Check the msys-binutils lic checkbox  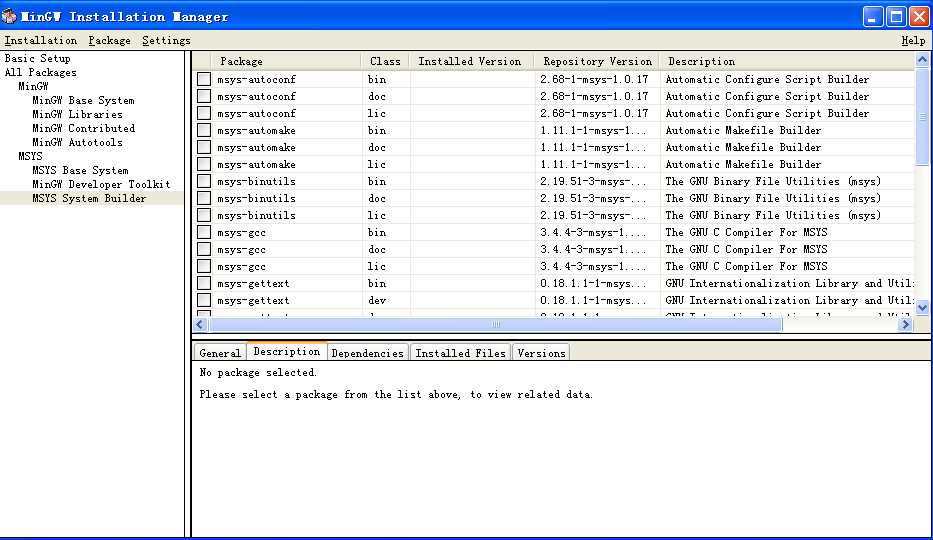pos(204,215)
